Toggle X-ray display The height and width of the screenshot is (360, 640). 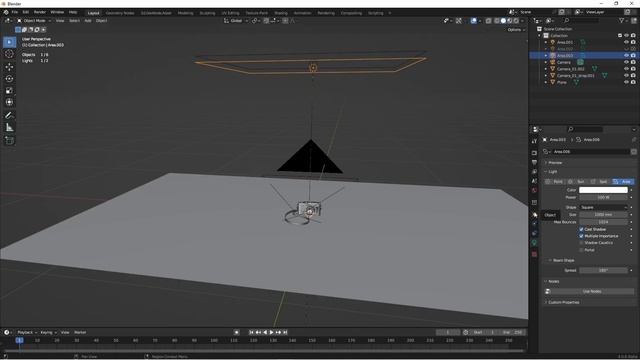click(x=489, y=20)
